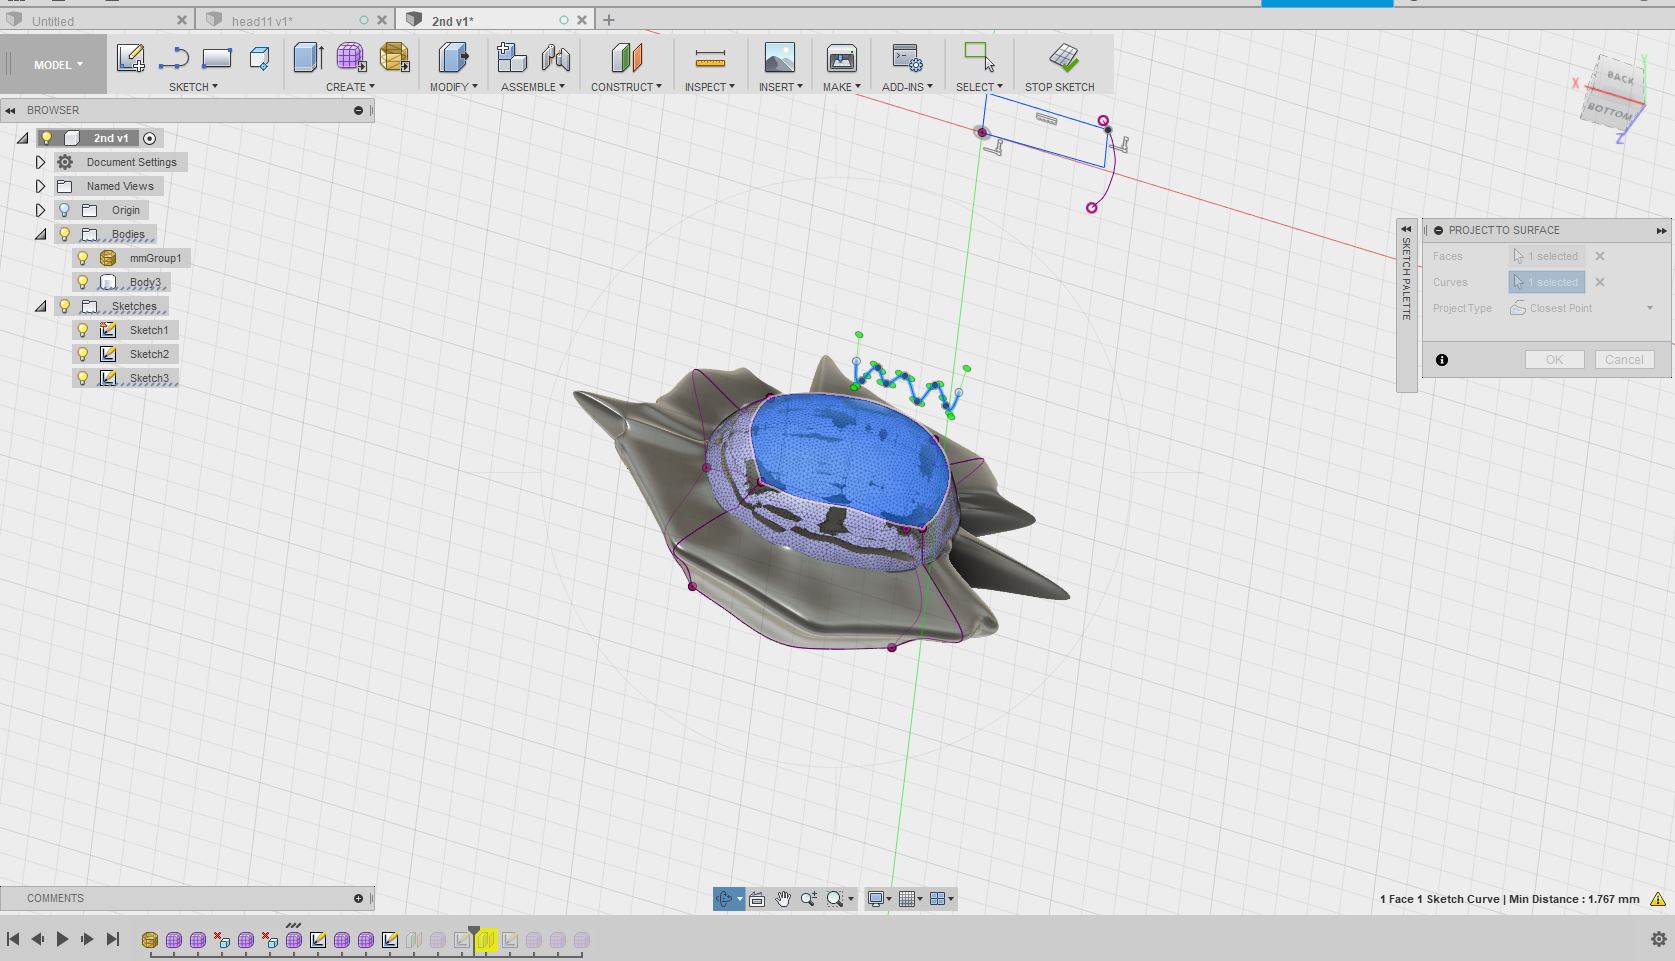The height and width of the screenshot is (961, 1675).
Task: Select the Create Sketch tool
Action: pos(131,58)
